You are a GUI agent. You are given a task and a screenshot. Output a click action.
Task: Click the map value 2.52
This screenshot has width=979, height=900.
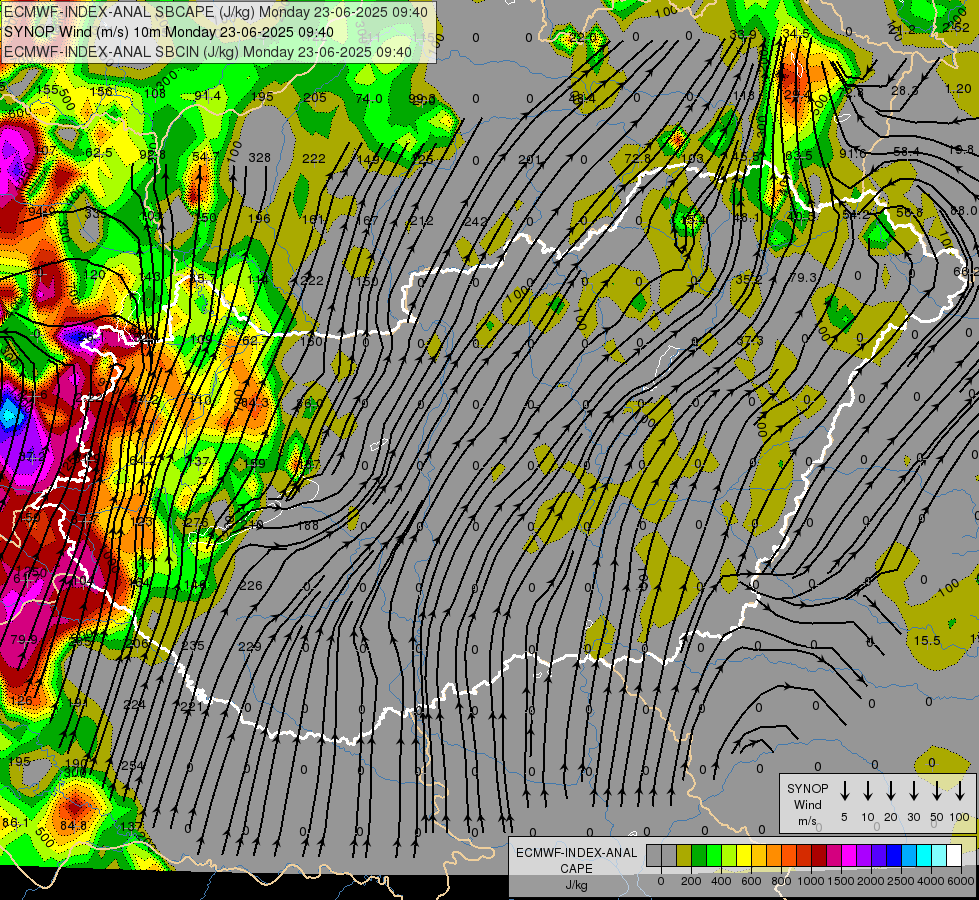pyautogui.click(x=956, y=27)
